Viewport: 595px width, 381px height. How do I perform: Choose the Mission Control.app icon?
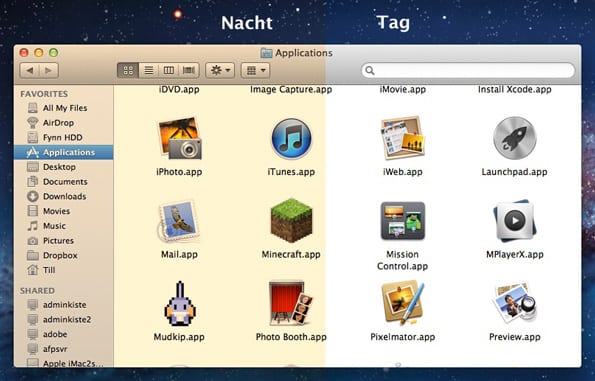pyautogui.click(x=403, y=221)
